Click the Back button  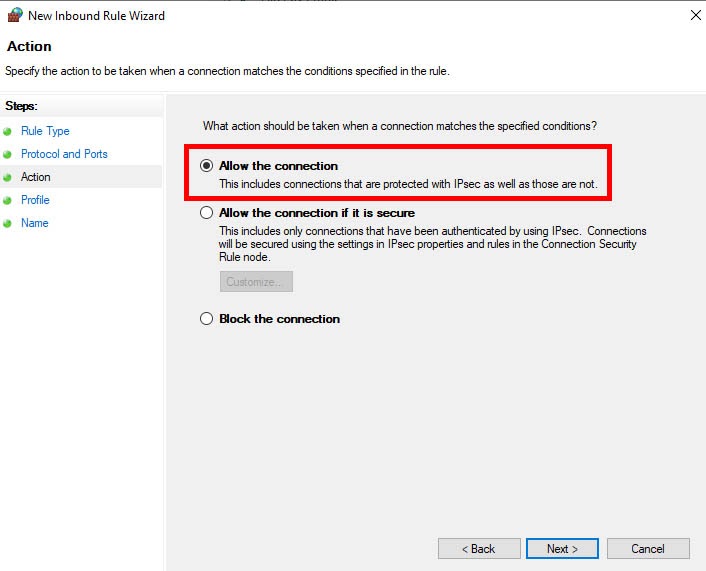pos(479,549)
